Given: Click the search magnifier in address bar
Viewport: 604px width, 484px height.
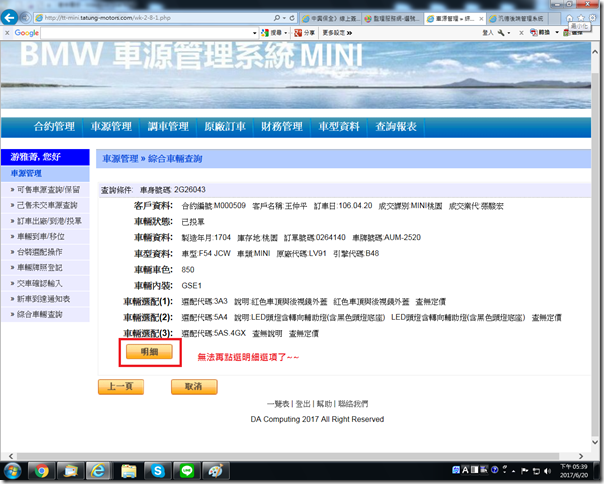Looking at the screenshot, I should pos(277,18).
